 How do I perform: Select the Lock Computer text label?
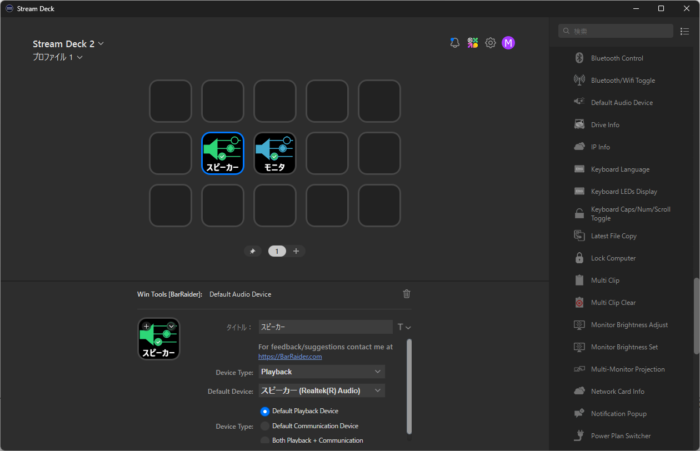point(613,258)
